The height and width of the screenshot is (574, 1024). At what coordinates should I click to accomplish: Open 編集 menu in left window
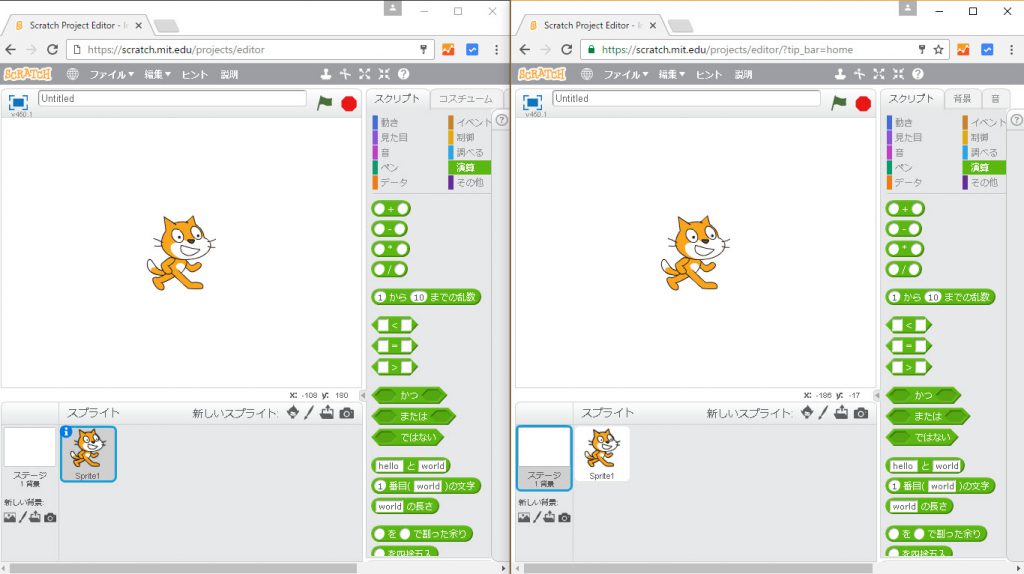157,74
